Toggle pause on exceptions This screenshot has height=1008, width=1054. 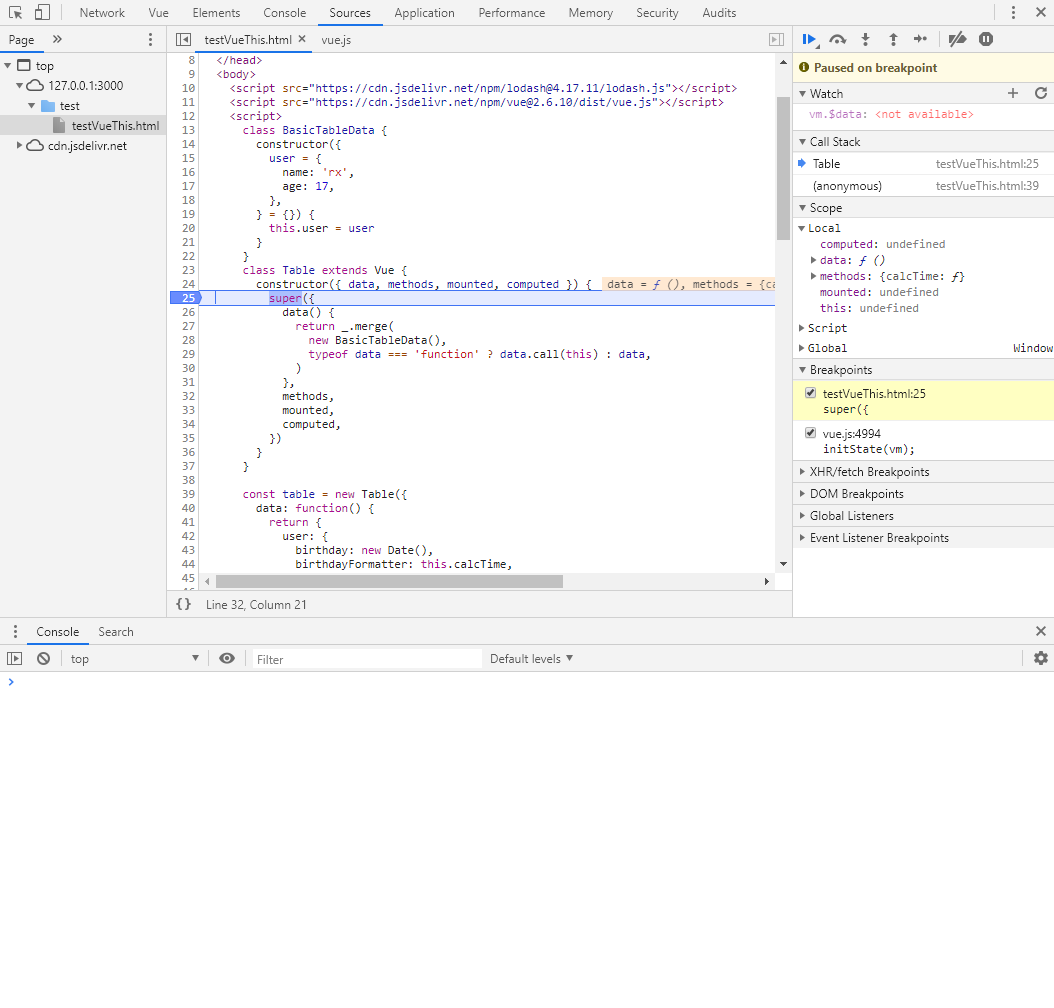985,40
